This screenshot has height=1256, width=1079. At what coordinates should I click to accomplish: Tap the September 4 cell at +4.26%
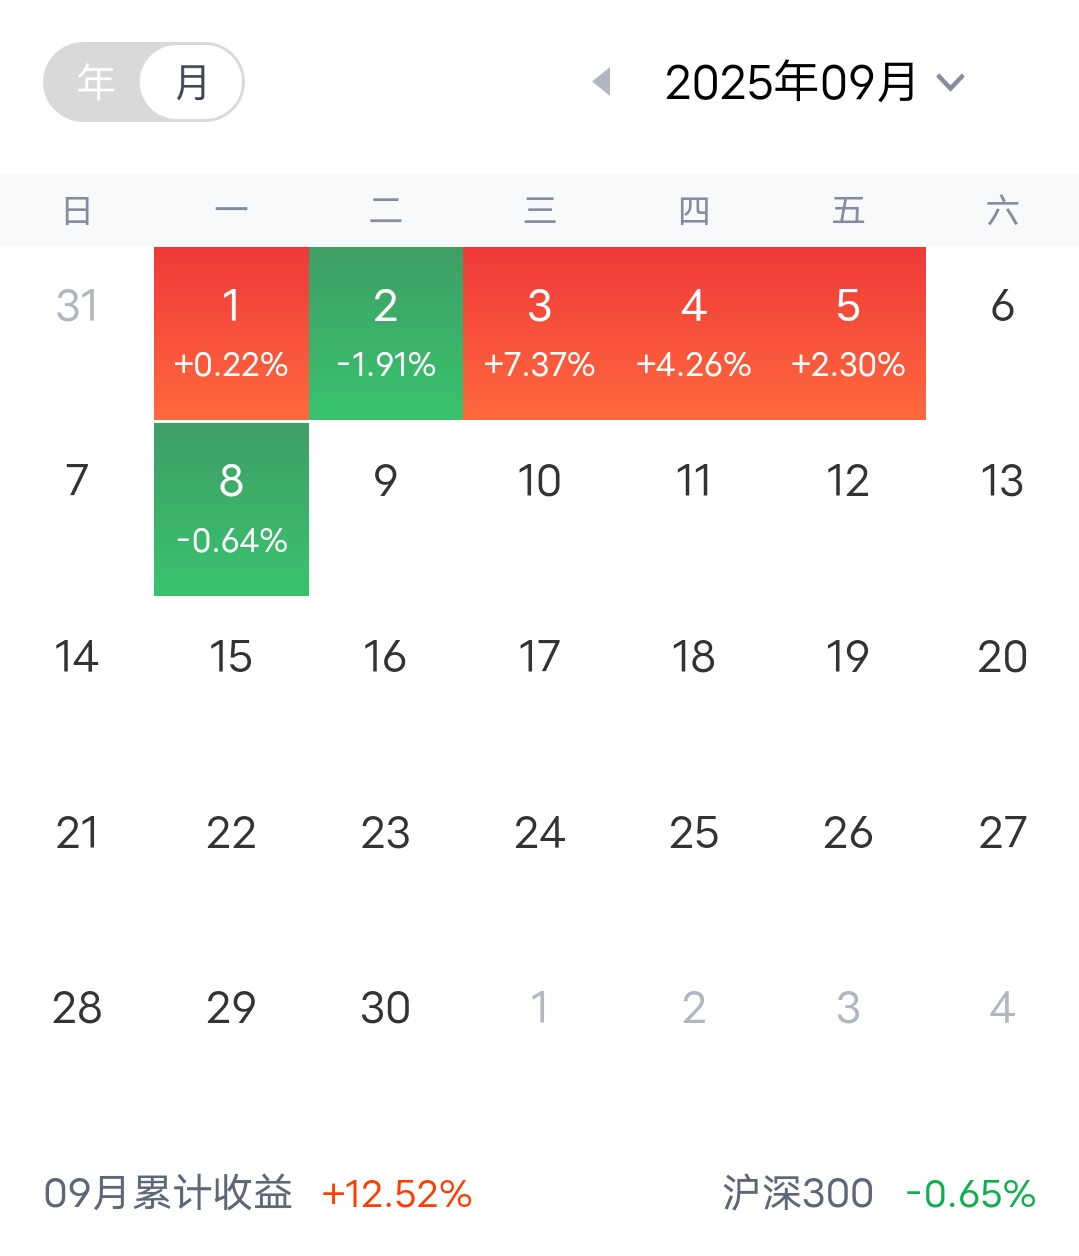(x=694, y=333)
